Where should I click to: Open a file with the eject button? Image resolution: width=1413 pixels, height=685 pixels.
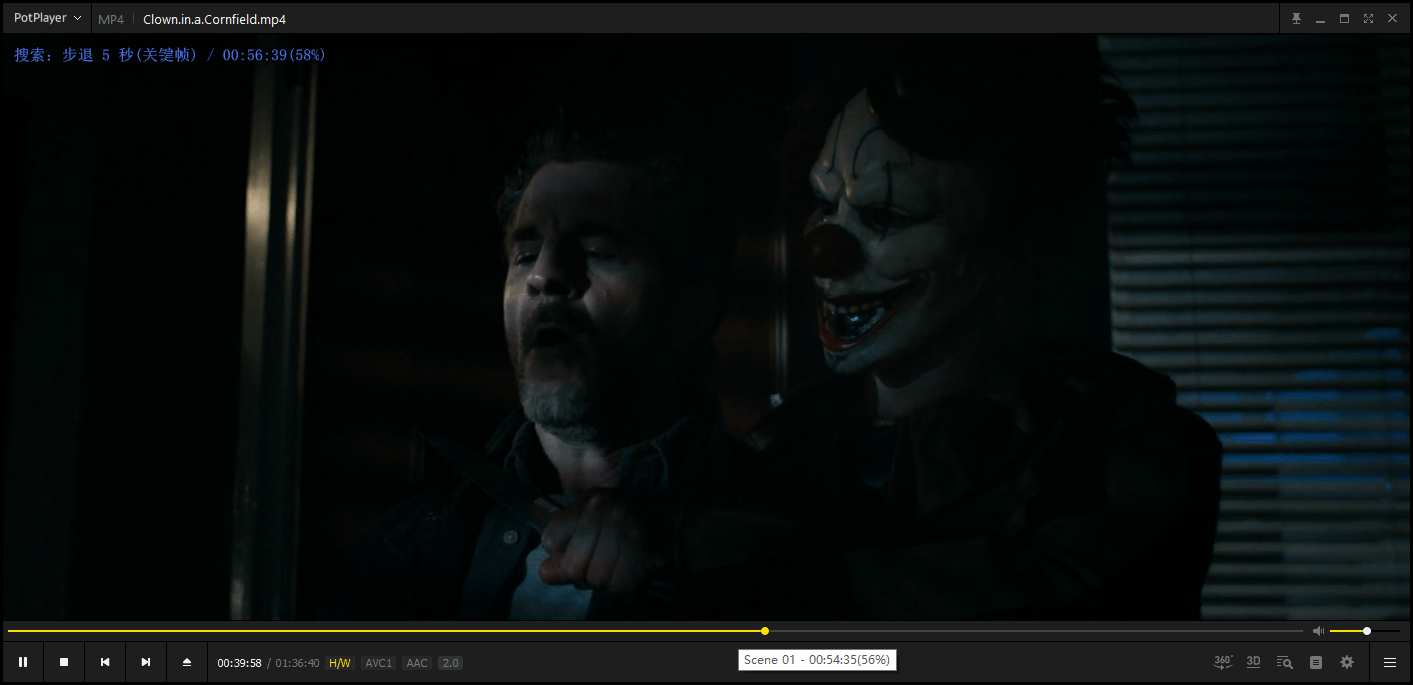(187, 662)
